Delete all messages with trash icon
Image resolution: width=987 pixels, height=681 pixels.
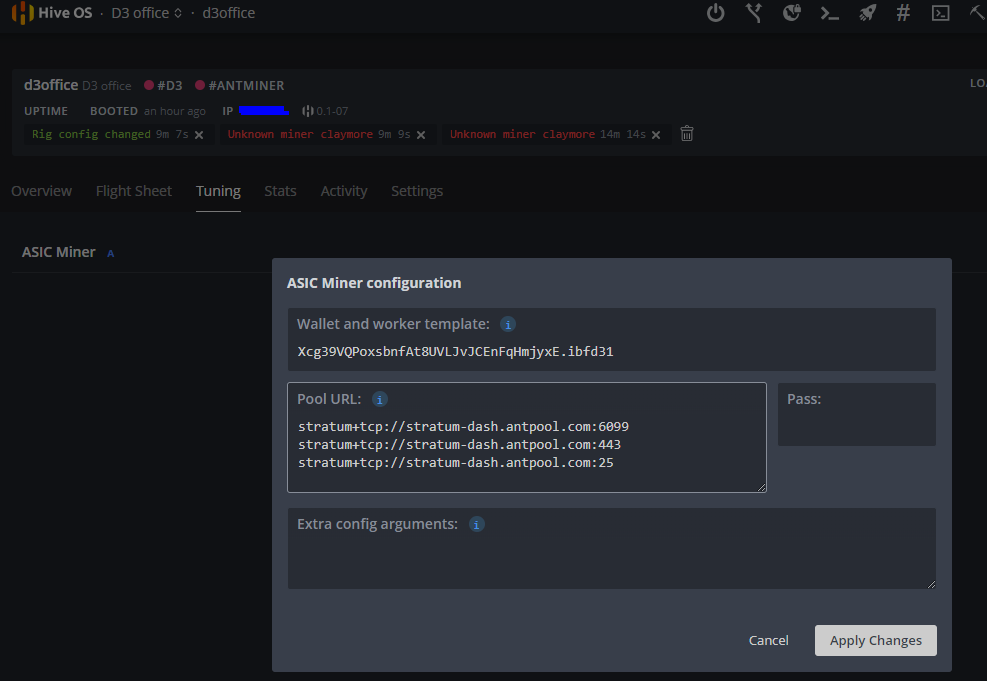(687, 133)
